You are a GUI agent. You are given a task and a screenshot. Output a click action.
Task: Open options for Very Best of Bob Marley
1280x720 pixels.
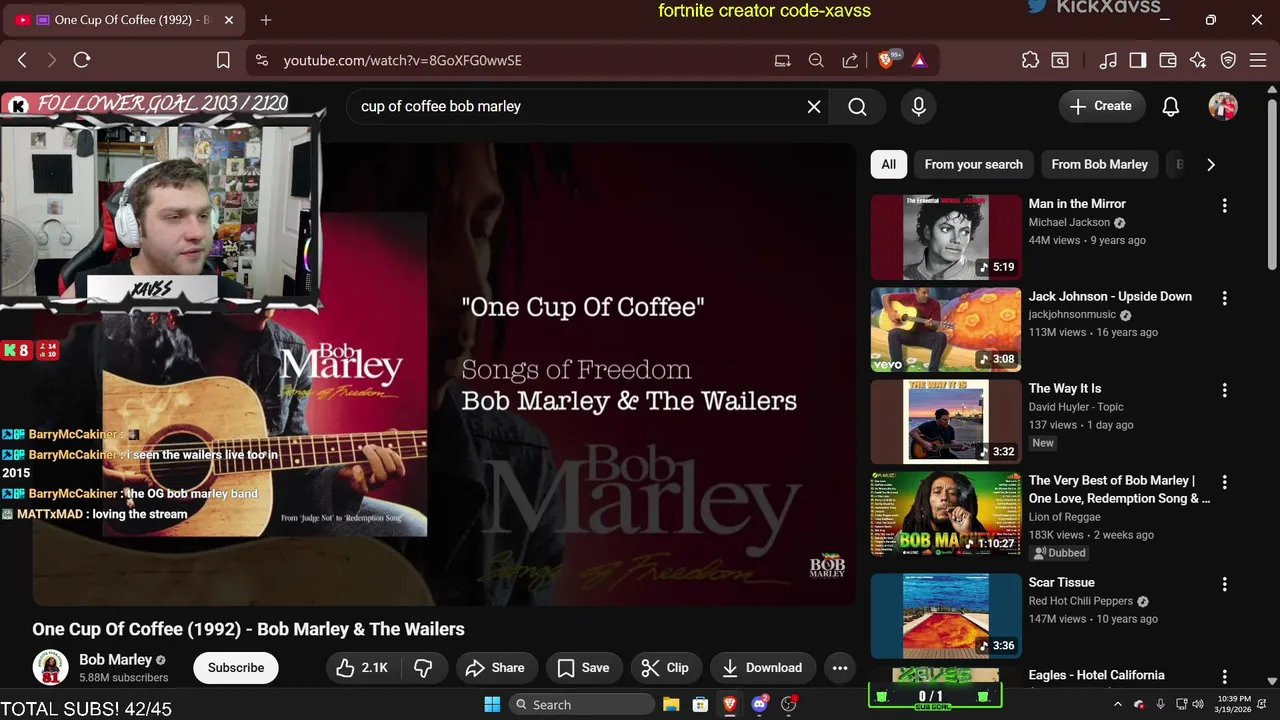(x=1224, y=482)
